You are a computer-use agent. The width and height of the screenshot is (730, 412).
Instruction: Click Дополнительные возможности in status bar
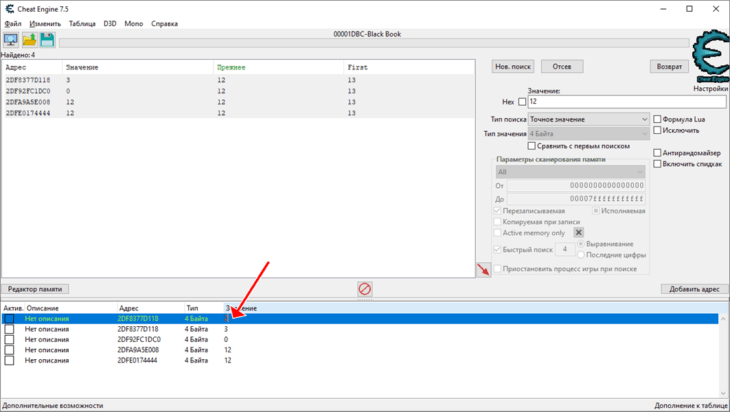pos(53,405)
